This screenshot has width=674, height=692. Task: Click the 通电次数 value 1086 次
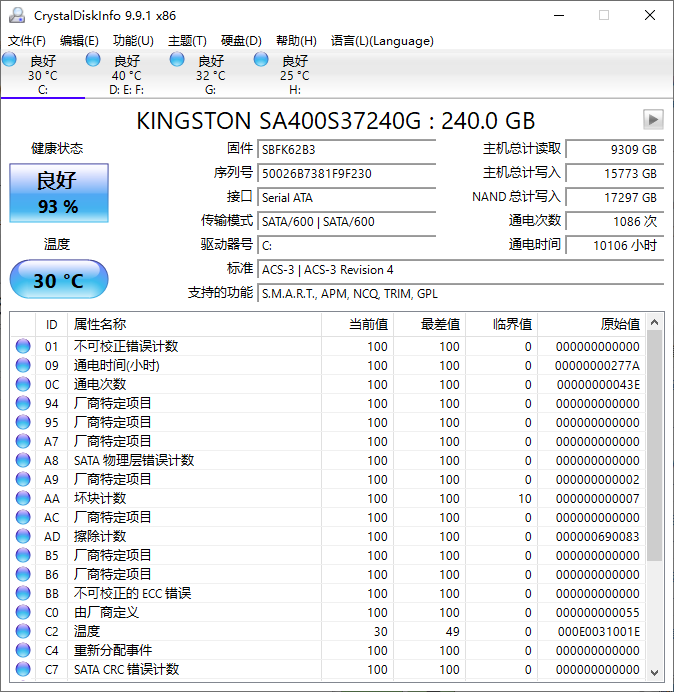(x=615, y=221)
